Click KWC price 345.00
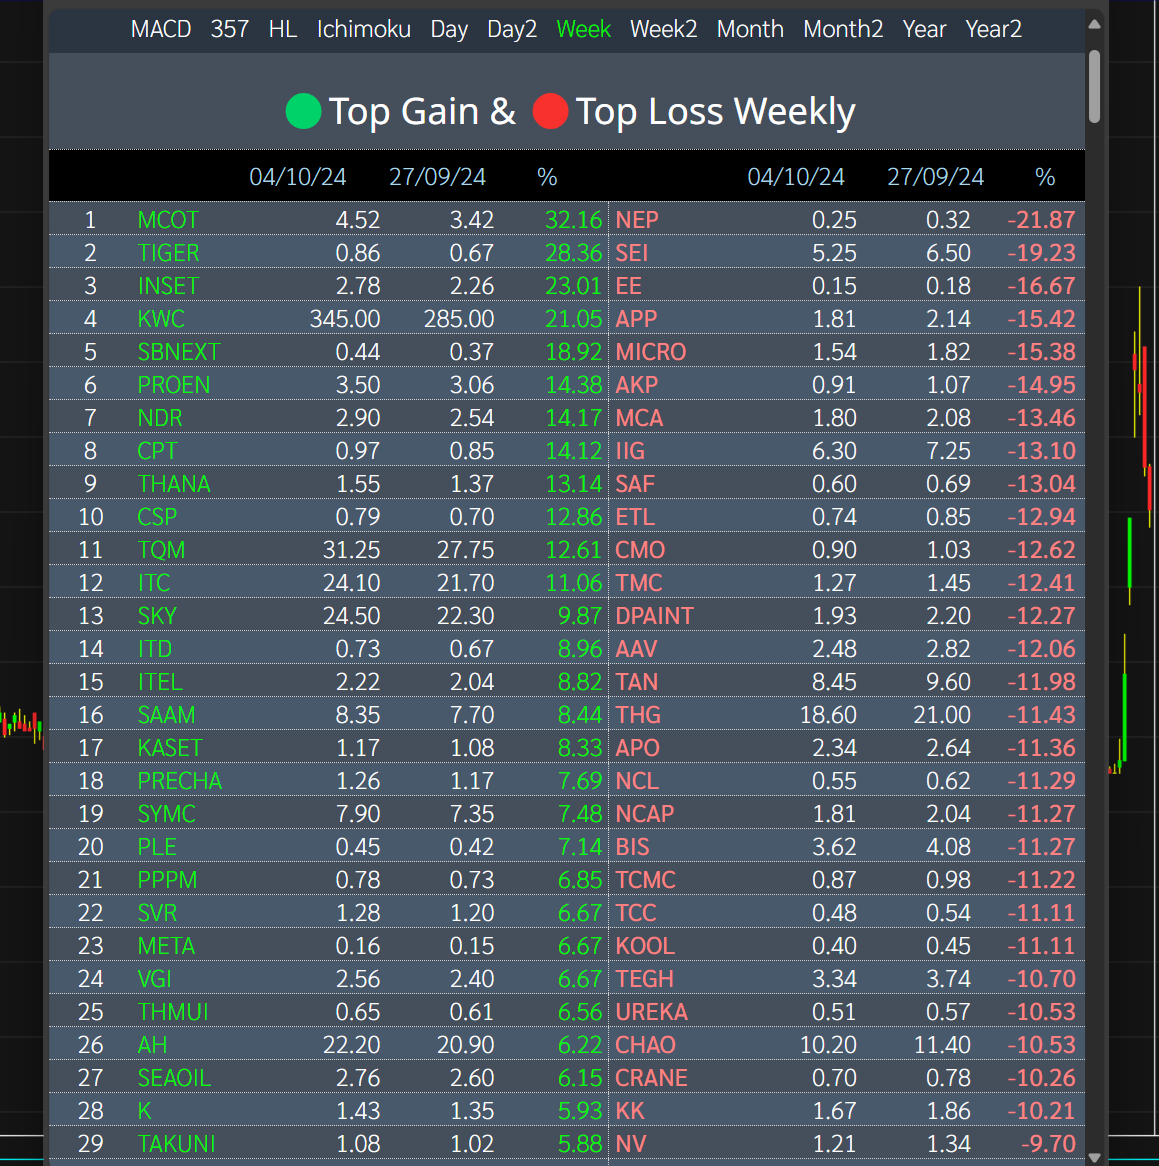The height and width of the screenshot is (1166, 1159). [345, 319]
